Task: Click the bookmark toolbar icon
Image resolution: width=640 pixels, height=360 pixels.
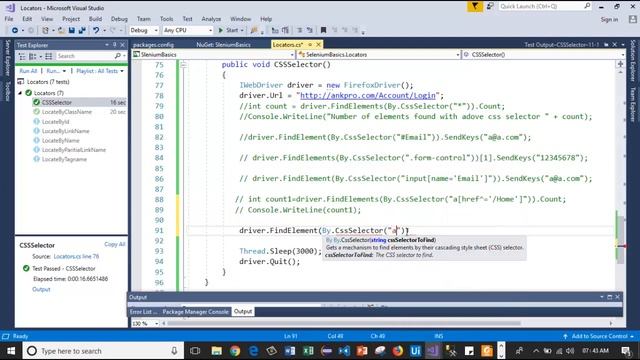Action: [x=323, y=30]
